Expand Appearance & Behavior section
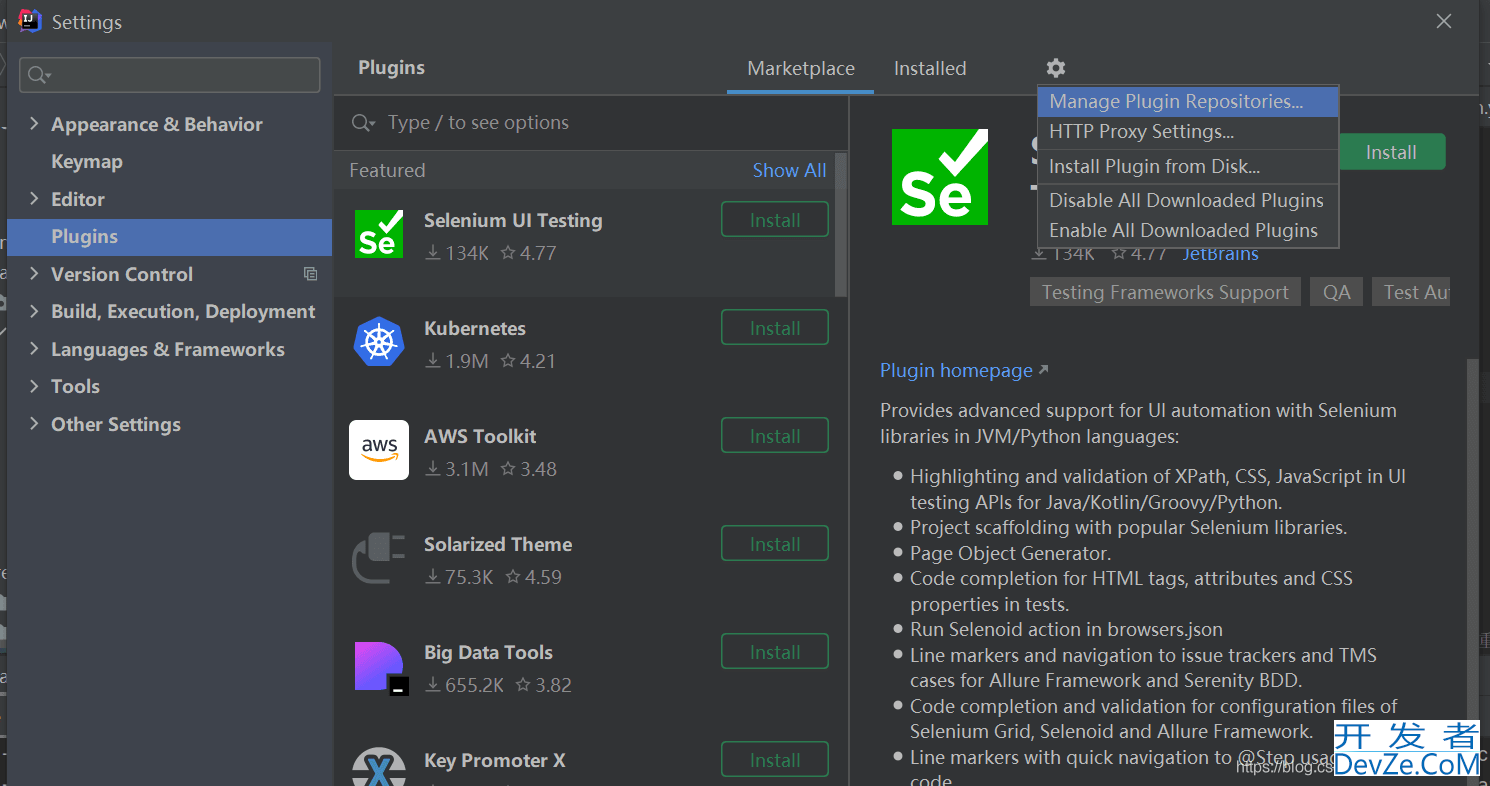Screen dimensions: 1490x786 tap(34, 124)
